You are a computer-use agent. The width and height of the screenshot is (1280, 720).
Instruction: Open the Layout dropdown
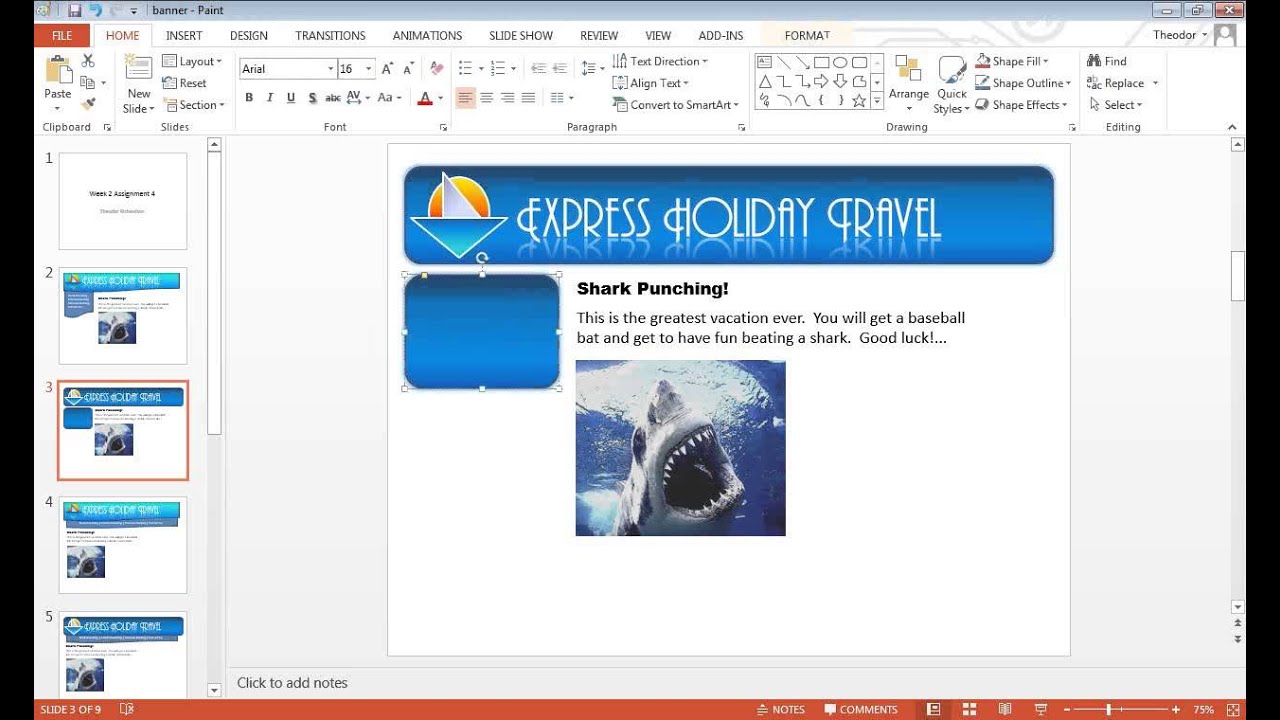(193, 61)
